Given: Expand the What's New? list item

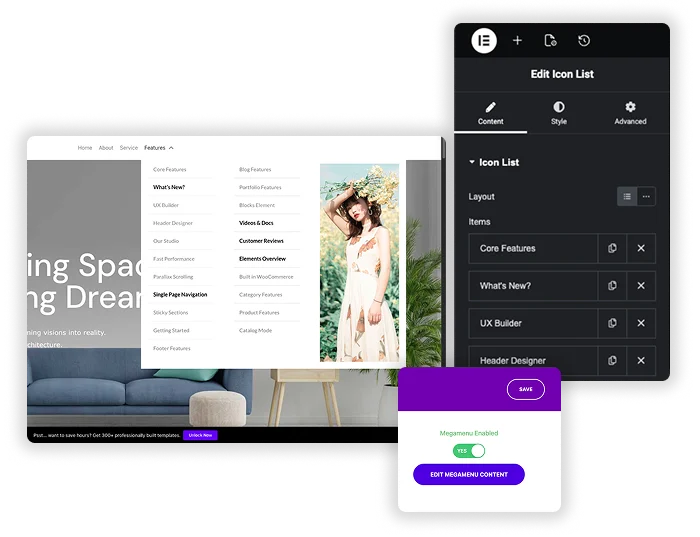Looking at the screenshot, I should coord(533,286).
